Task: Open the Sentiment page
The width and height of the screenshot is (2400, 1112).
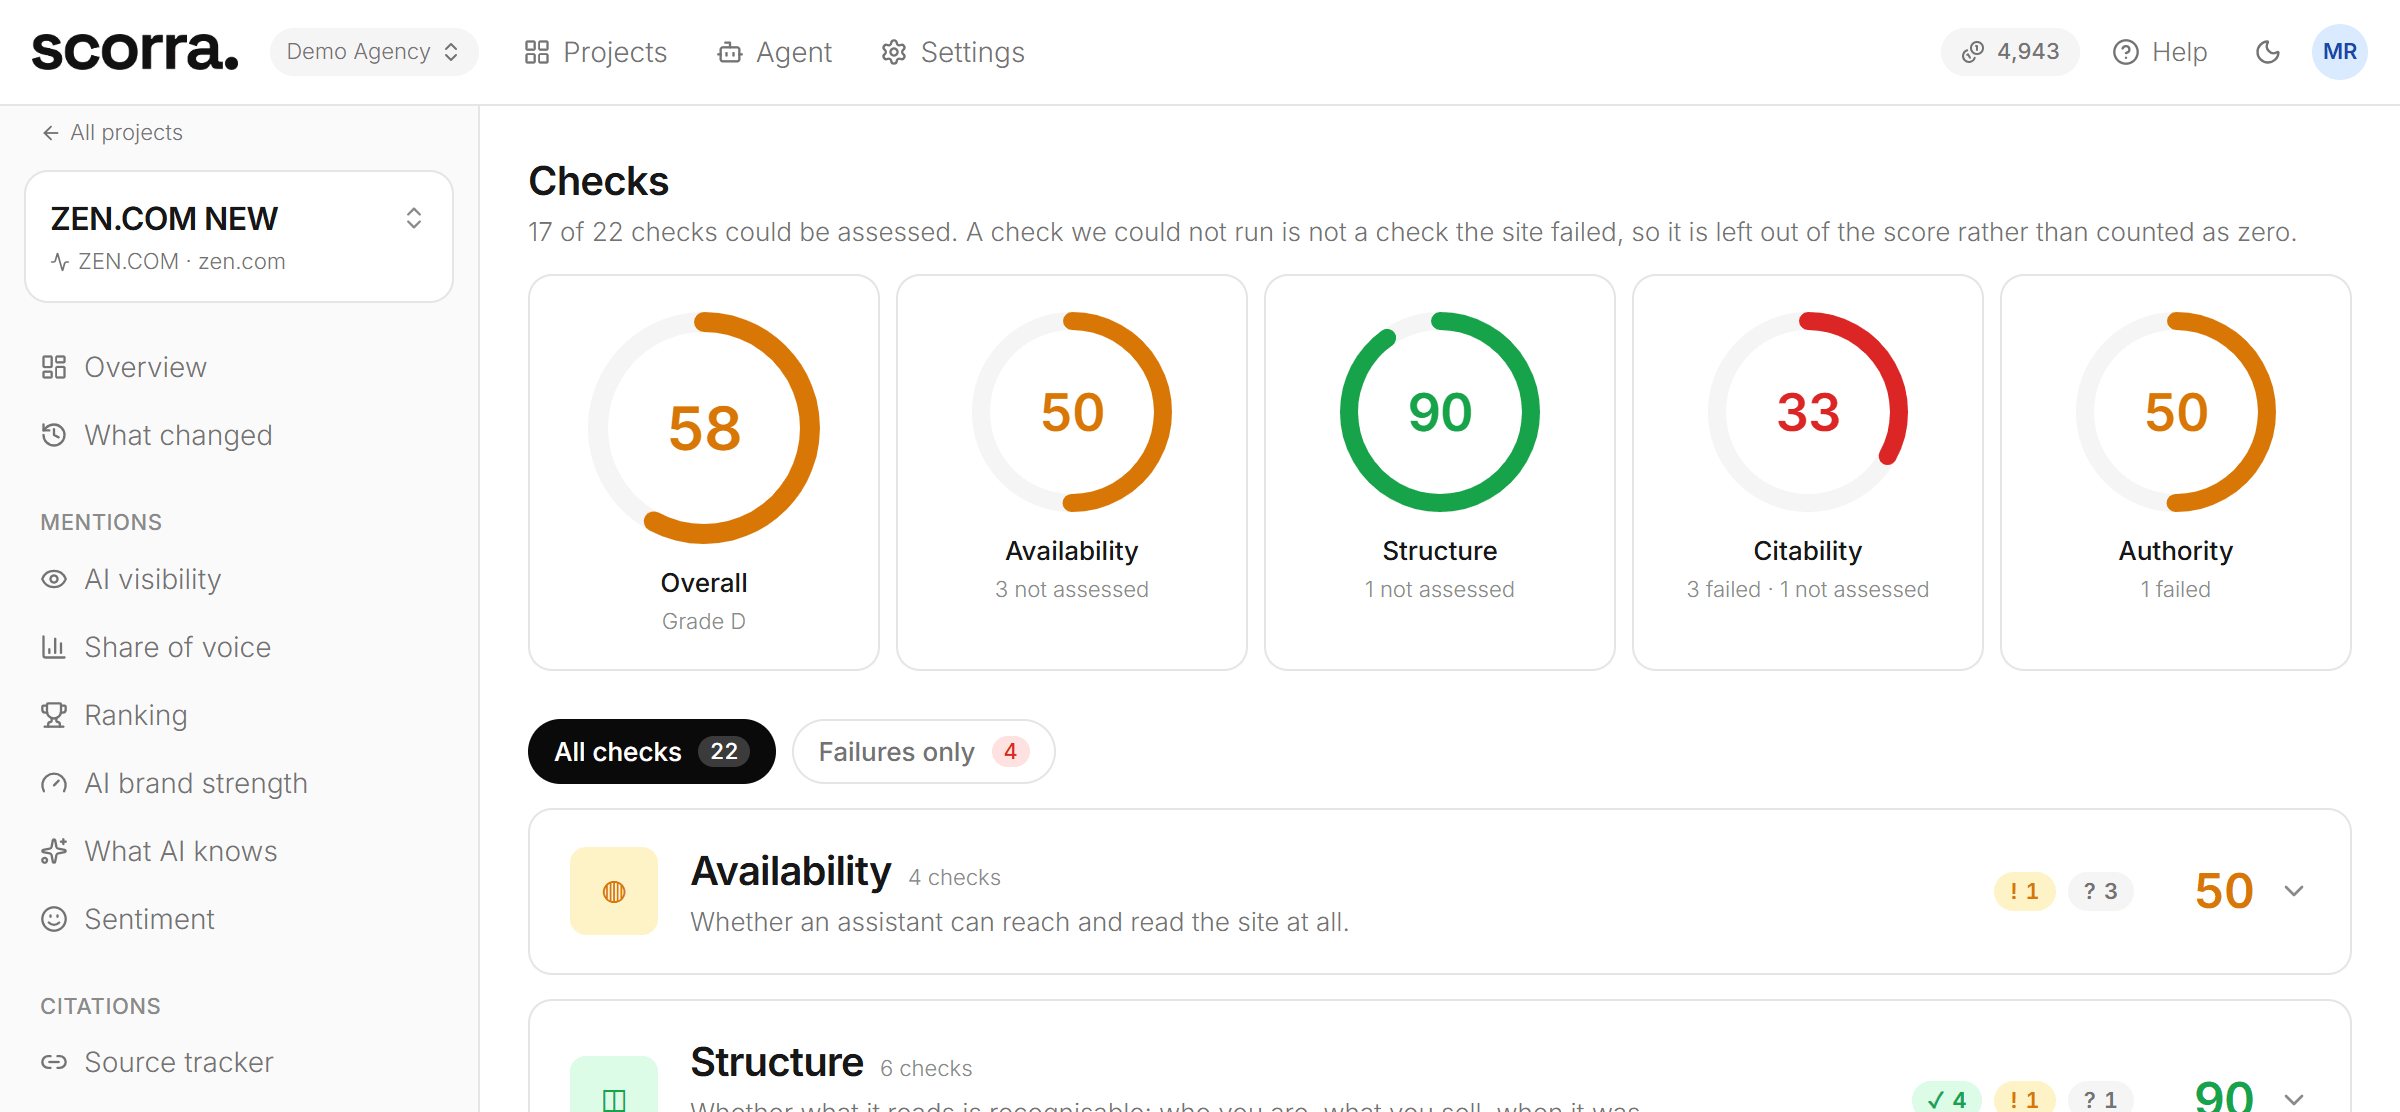Action: point(128,919)
